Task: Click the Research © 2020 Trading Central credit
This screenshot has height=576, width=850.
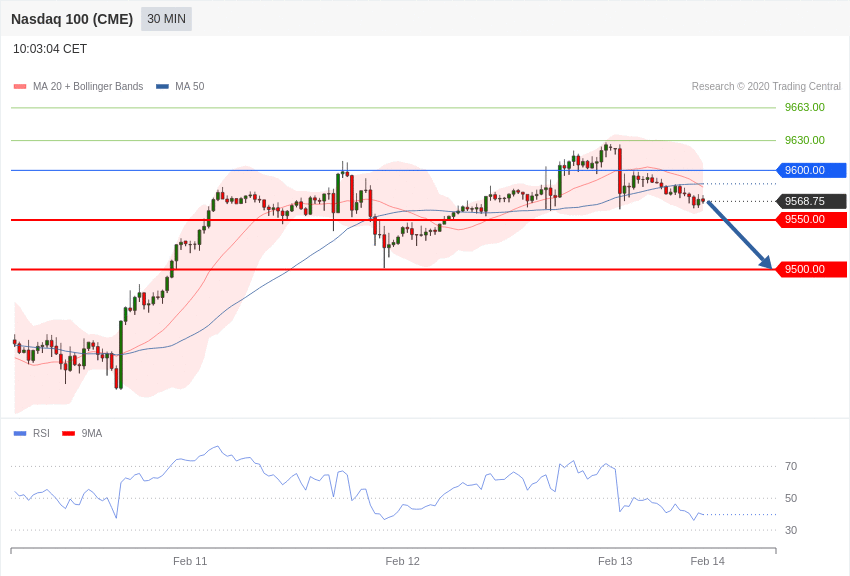Action: (766, 86)
